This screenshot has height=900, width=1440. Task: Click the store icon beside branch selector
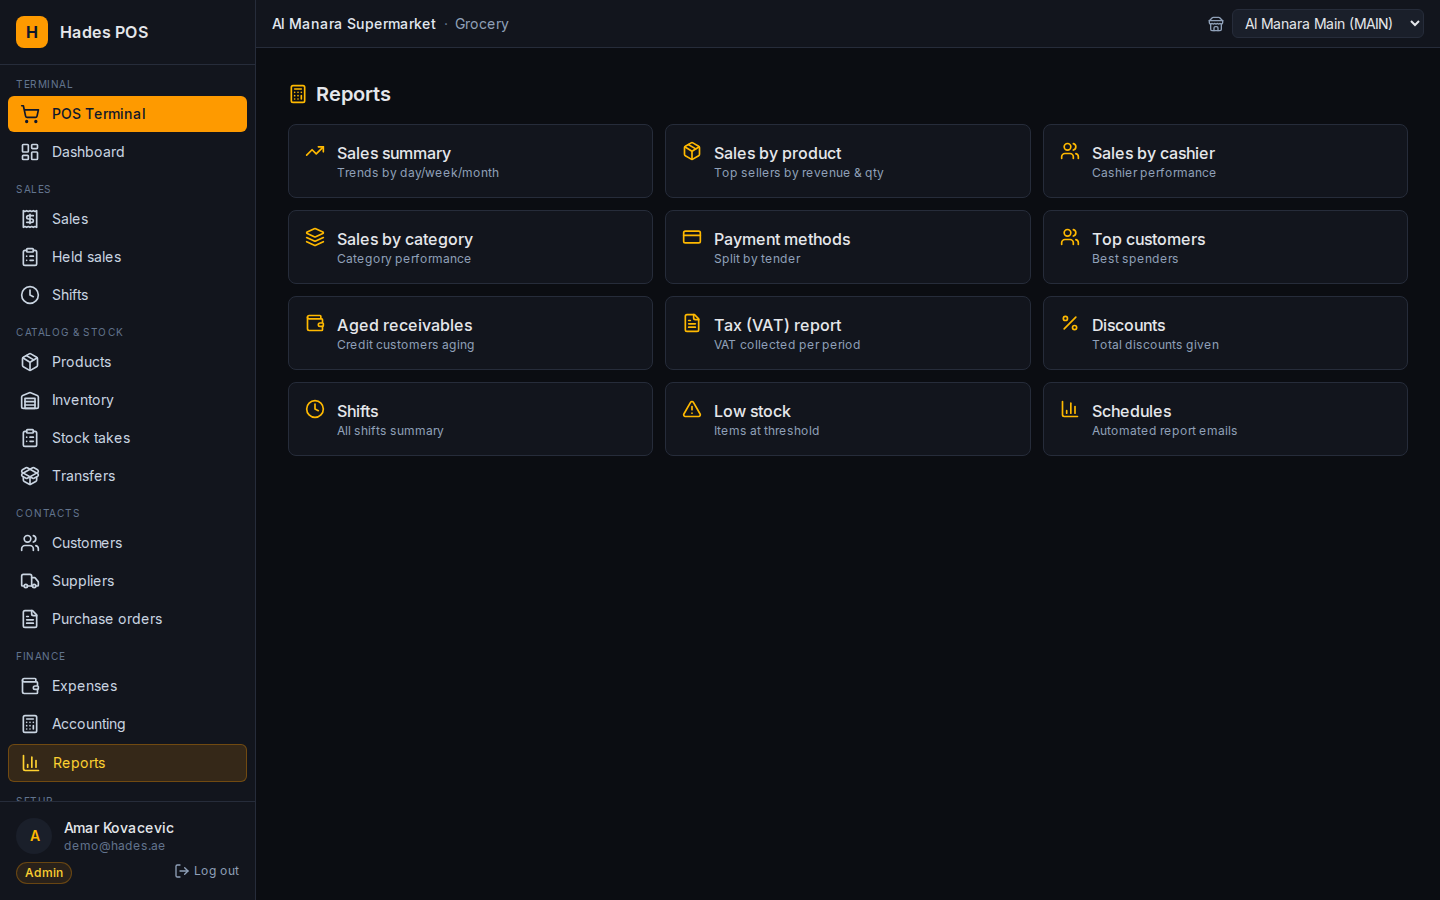[x=1216, y=24]
